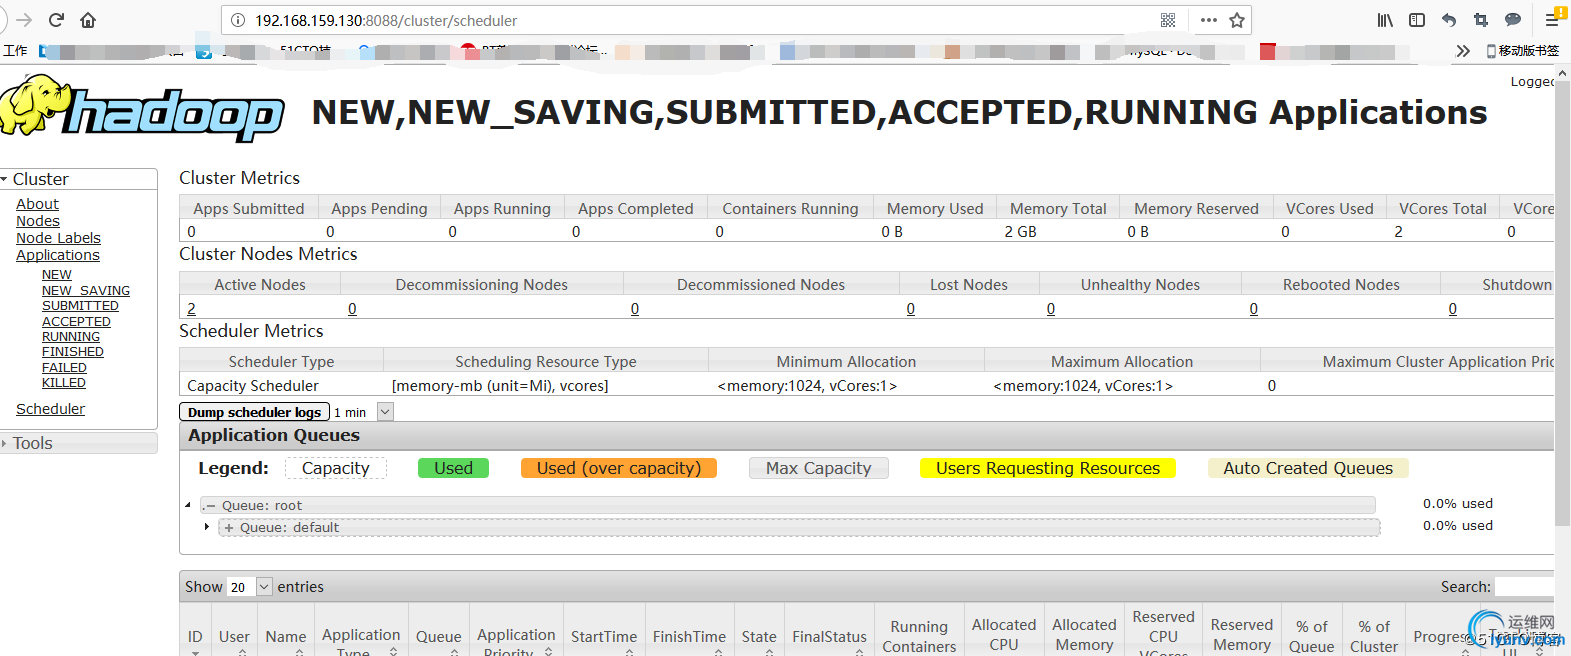Toggle the sidebar view icon
The width and height of the screenshot is (1571, 656).
1417,20
